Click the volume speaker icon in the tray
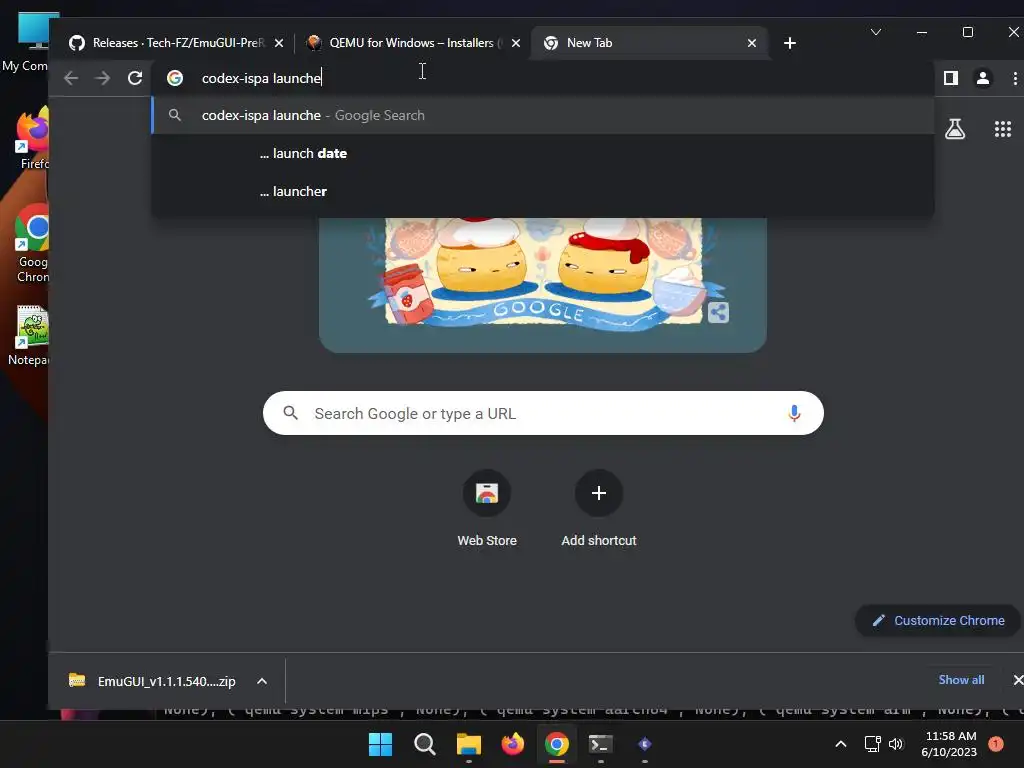Screen dimensions: 1024x768 pos(896,744)
